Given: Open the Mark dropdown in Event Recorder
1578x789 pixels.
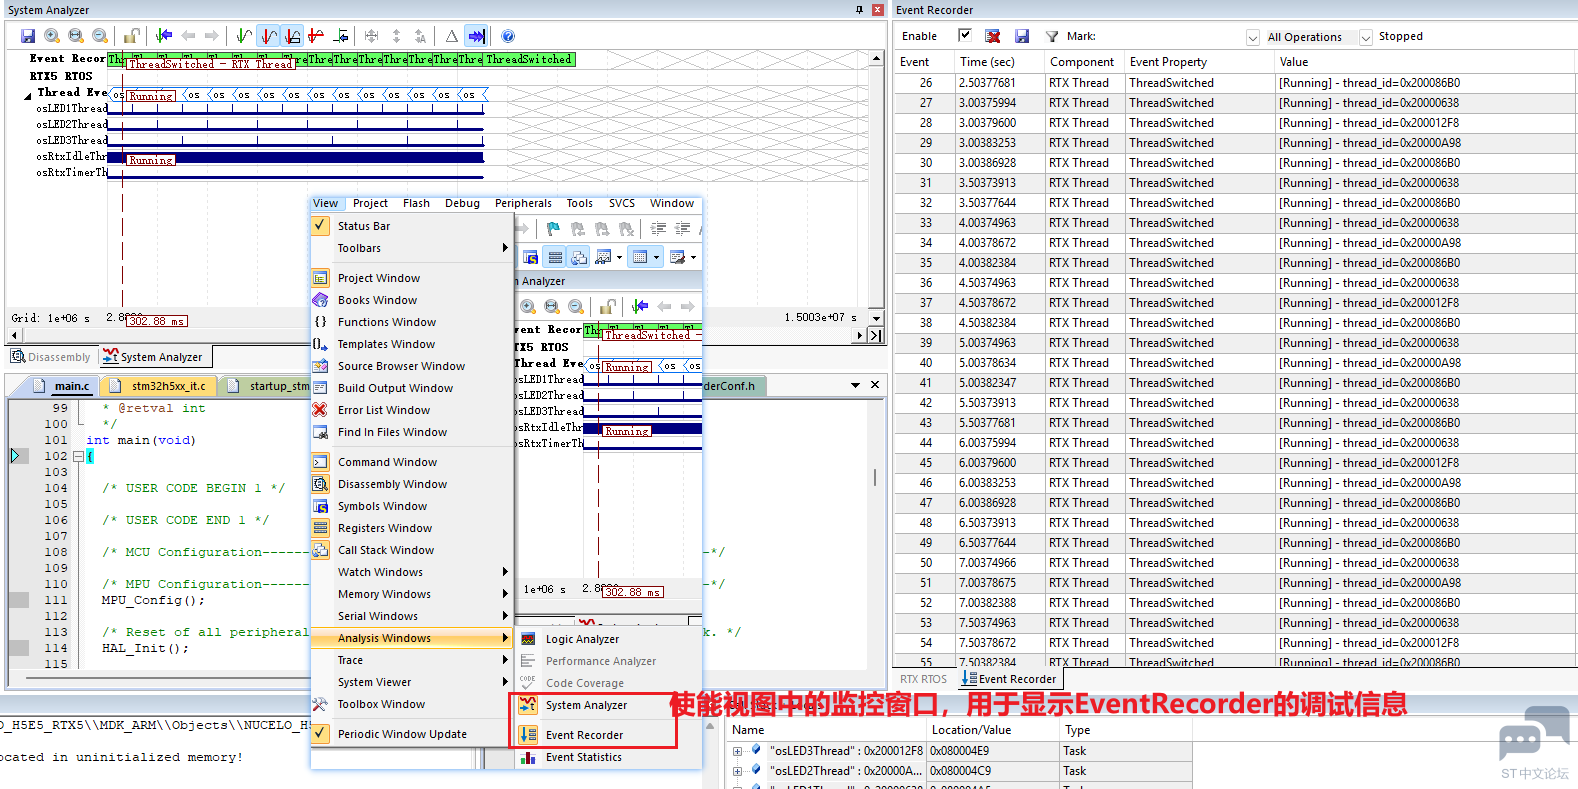Looking at the screenshot, I should (x=1252, y=37).
